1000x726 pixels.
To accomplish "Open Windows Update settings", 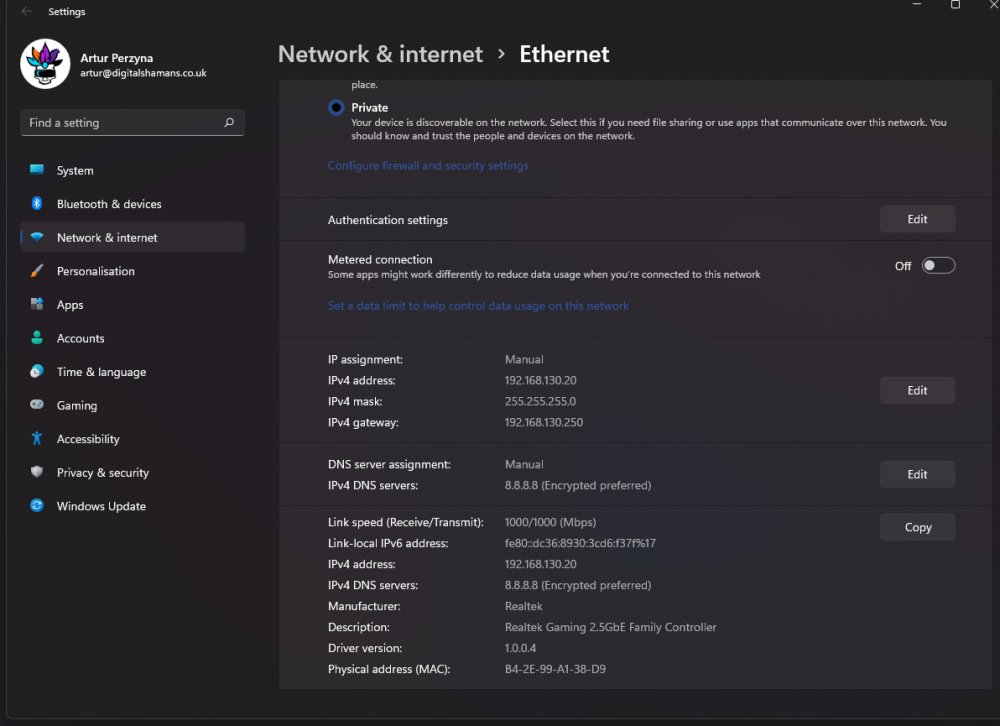I will tap(132, 506).
